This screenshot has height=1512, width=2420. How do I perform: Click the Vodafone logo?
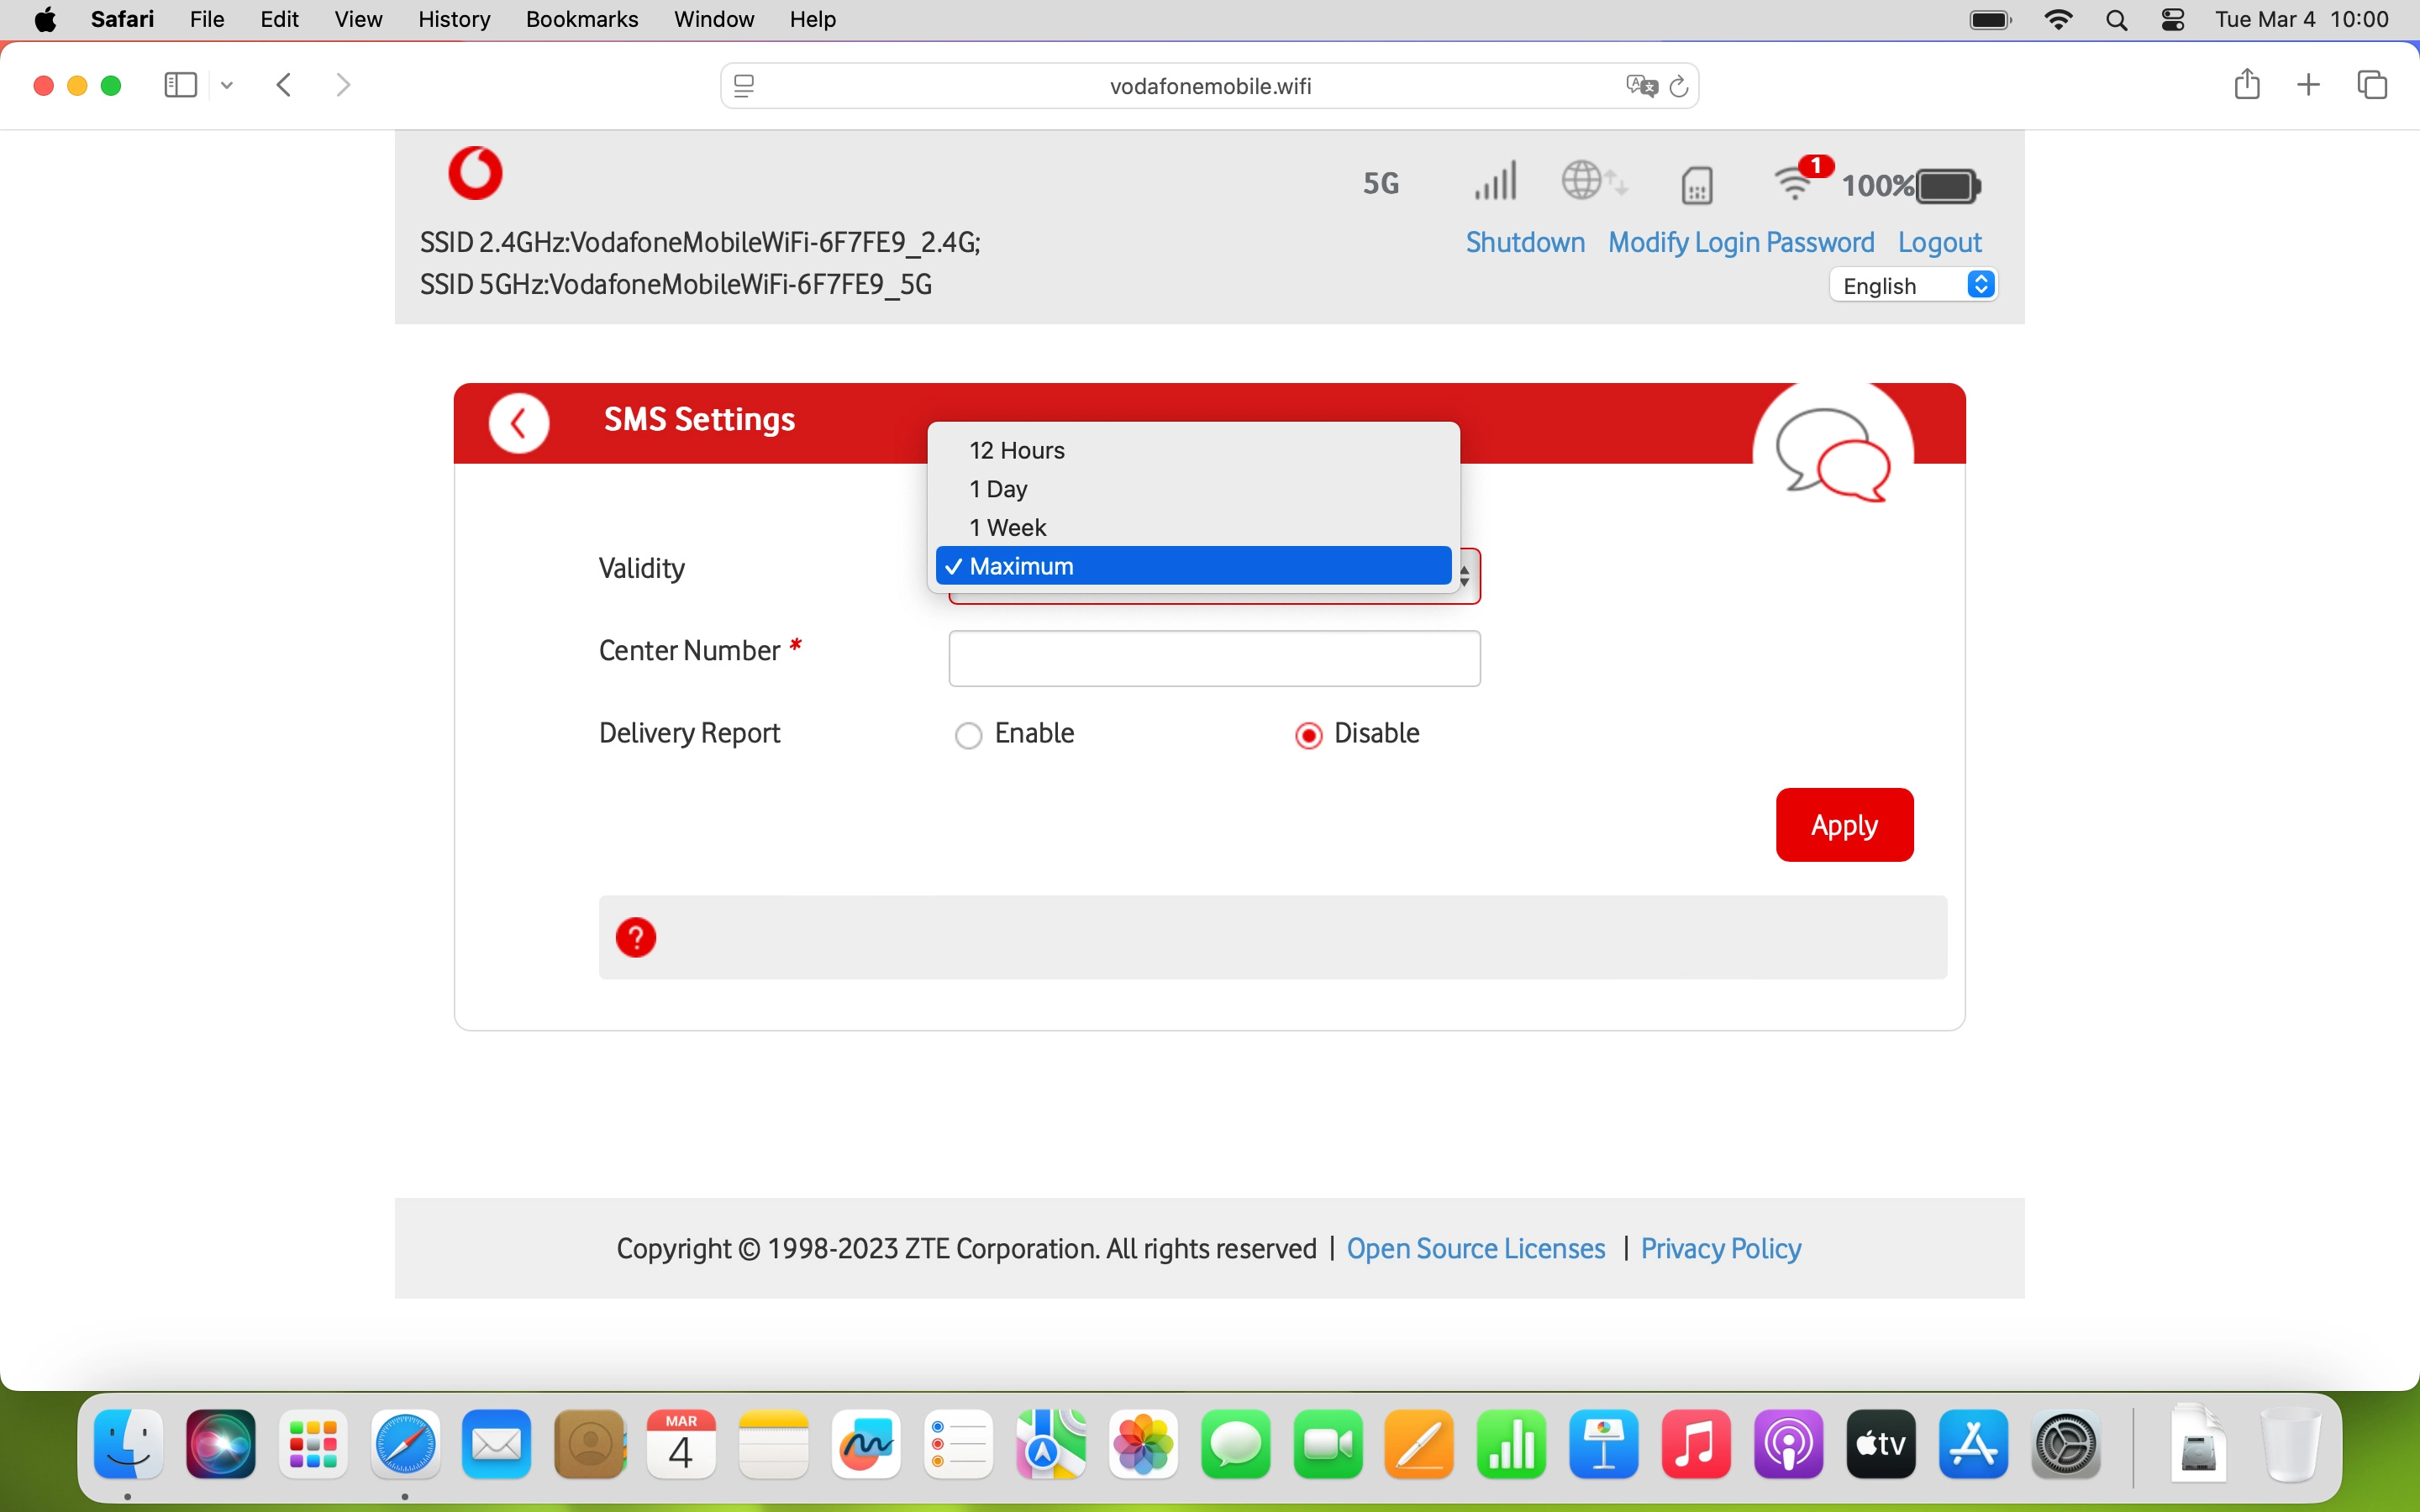click(475, 173)
